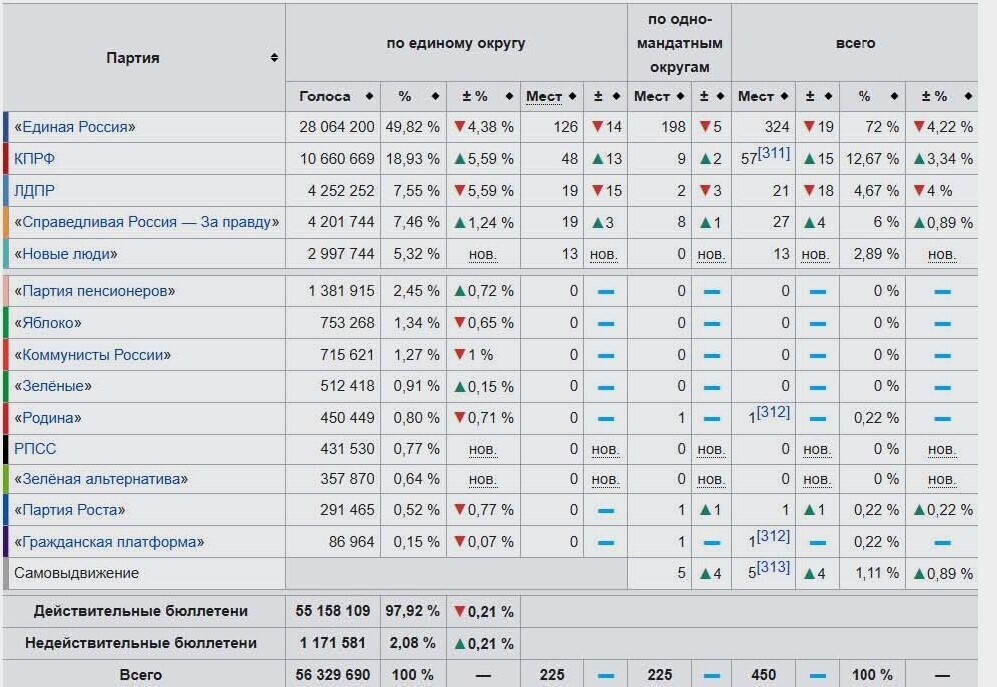Click the black color bar beside РПСС
This screenshot has width=997, height=687.
pos(6,449)
